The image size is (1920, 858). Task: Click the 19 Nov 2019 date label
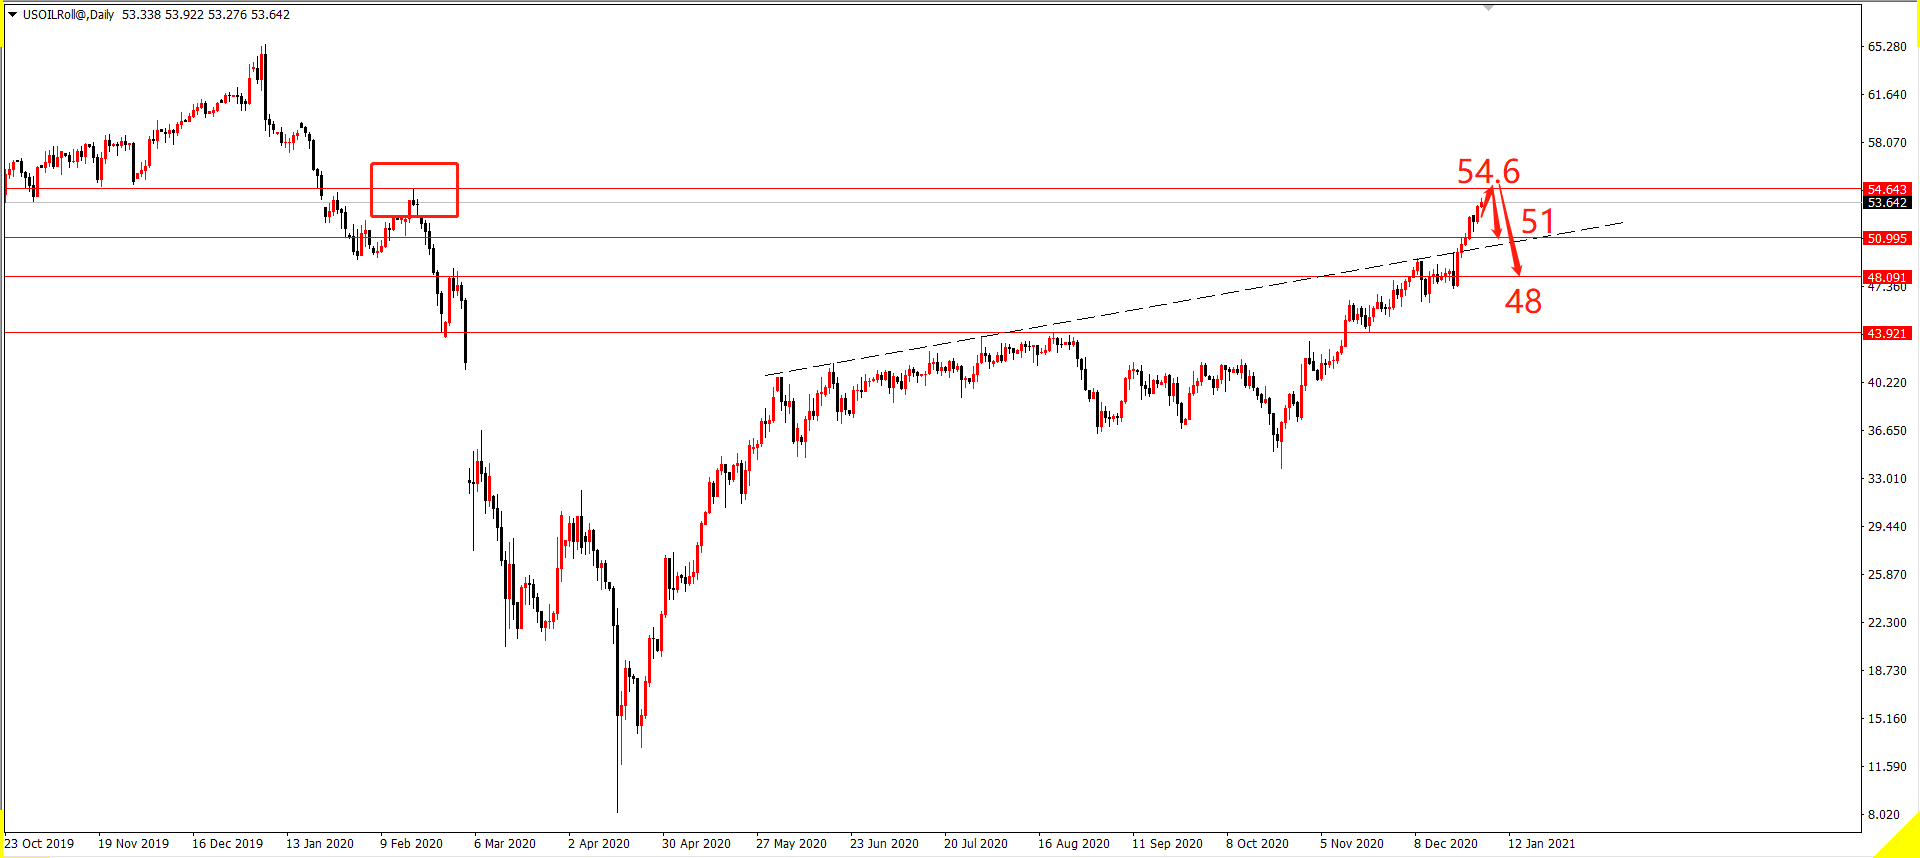point(133,844)
